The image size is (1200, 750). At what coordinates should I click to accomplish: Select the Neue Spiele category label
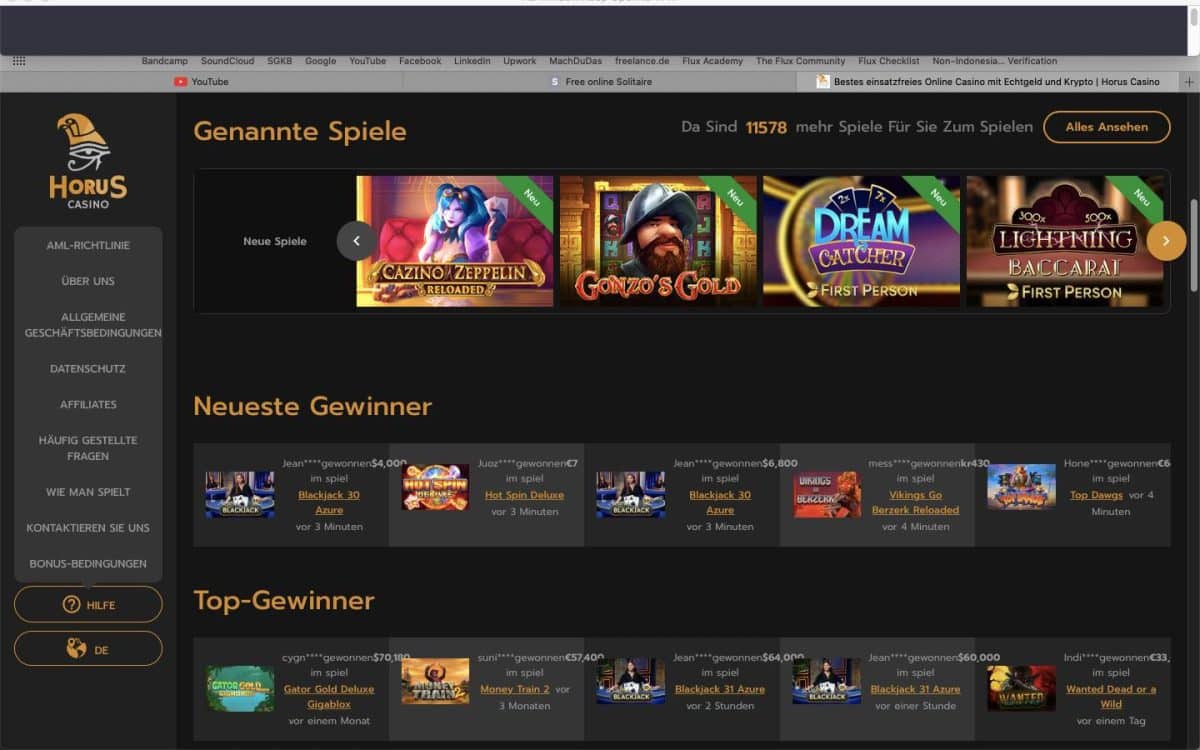(275, 241)
